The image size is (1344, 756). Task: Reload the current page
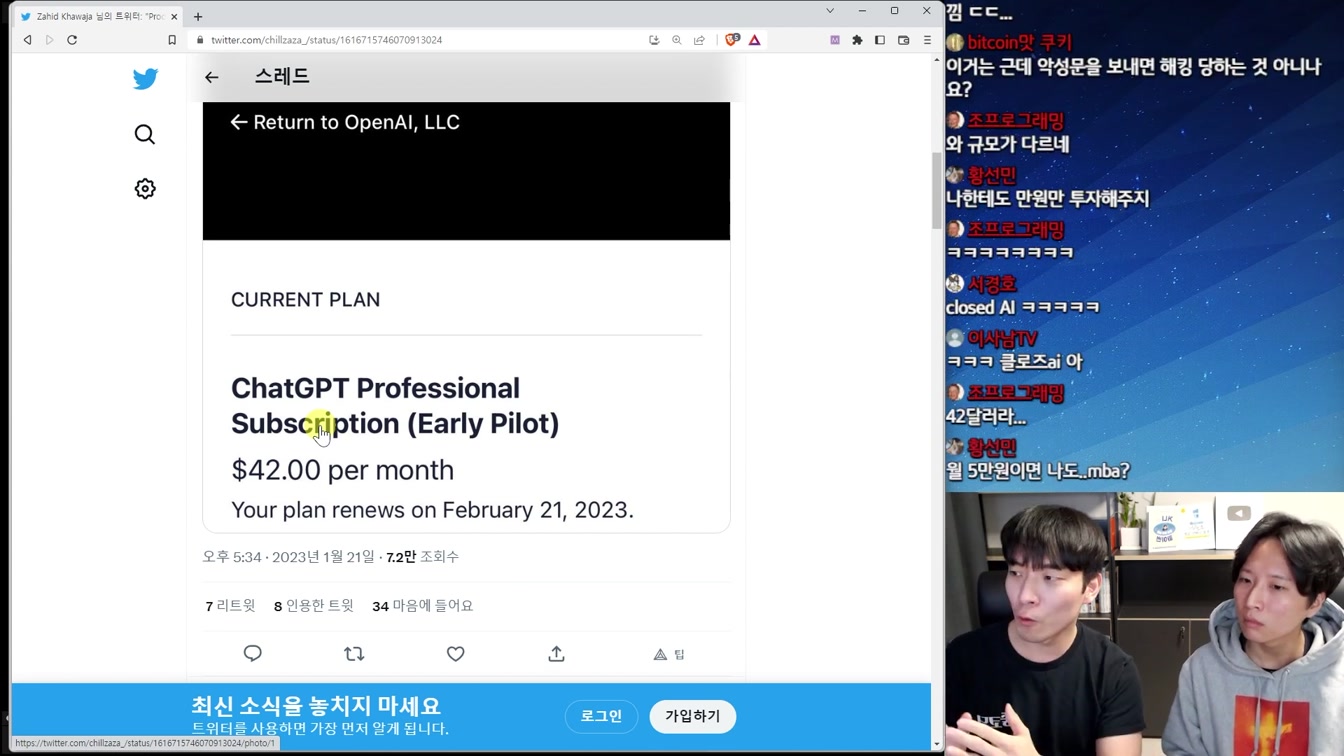[x=72, y=40]
